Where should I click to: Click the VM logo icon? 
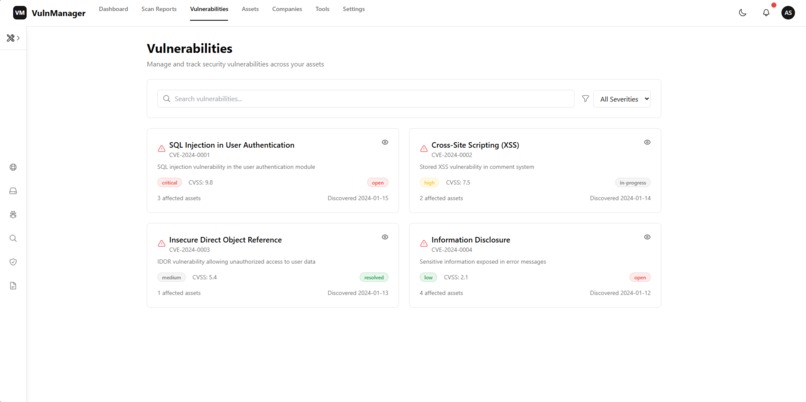click(20, 13)
